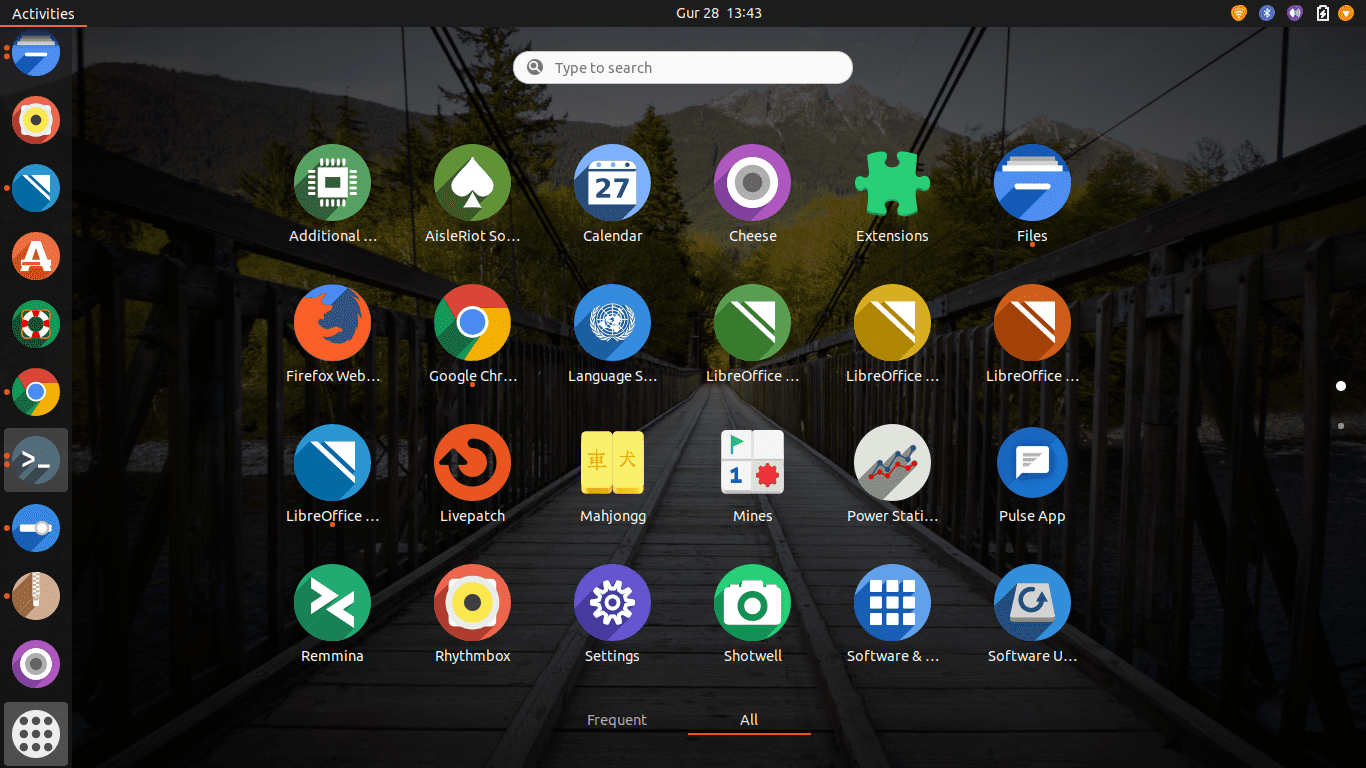Click the Bluetooth status icon

click(x=1267, y=13)
